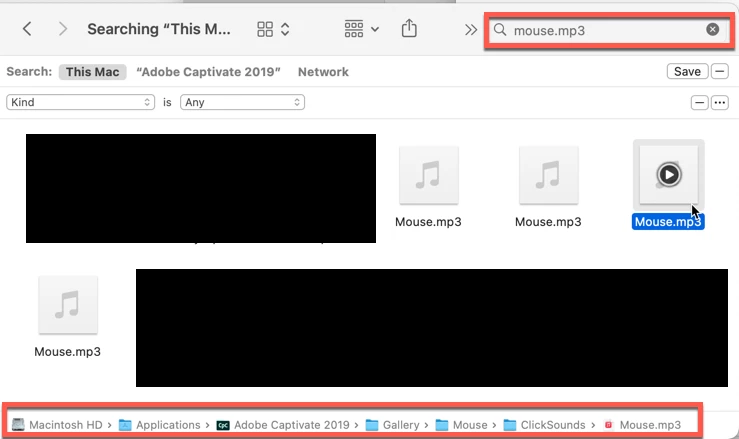739x439 pixels.
Task: Go back with the left chevron
Action: coord(27,29)
